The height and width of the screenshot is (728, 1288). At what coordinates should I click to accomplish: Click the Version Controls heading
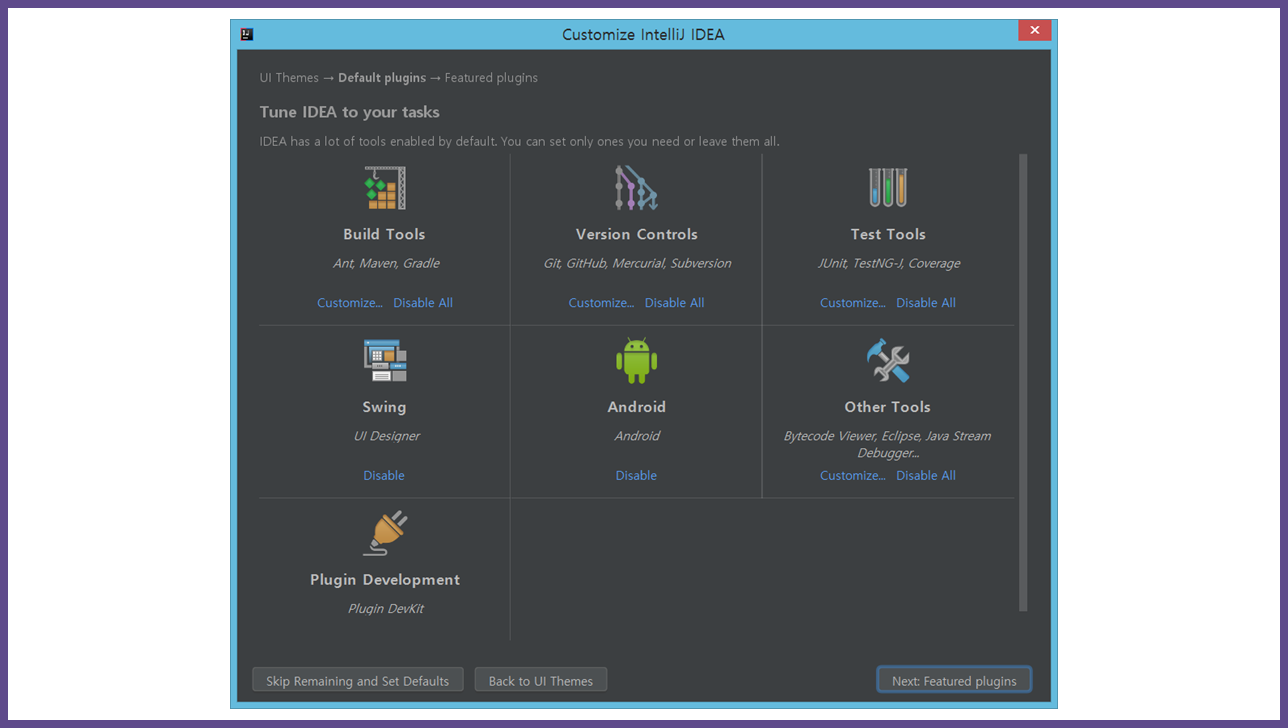coord(637,234)
